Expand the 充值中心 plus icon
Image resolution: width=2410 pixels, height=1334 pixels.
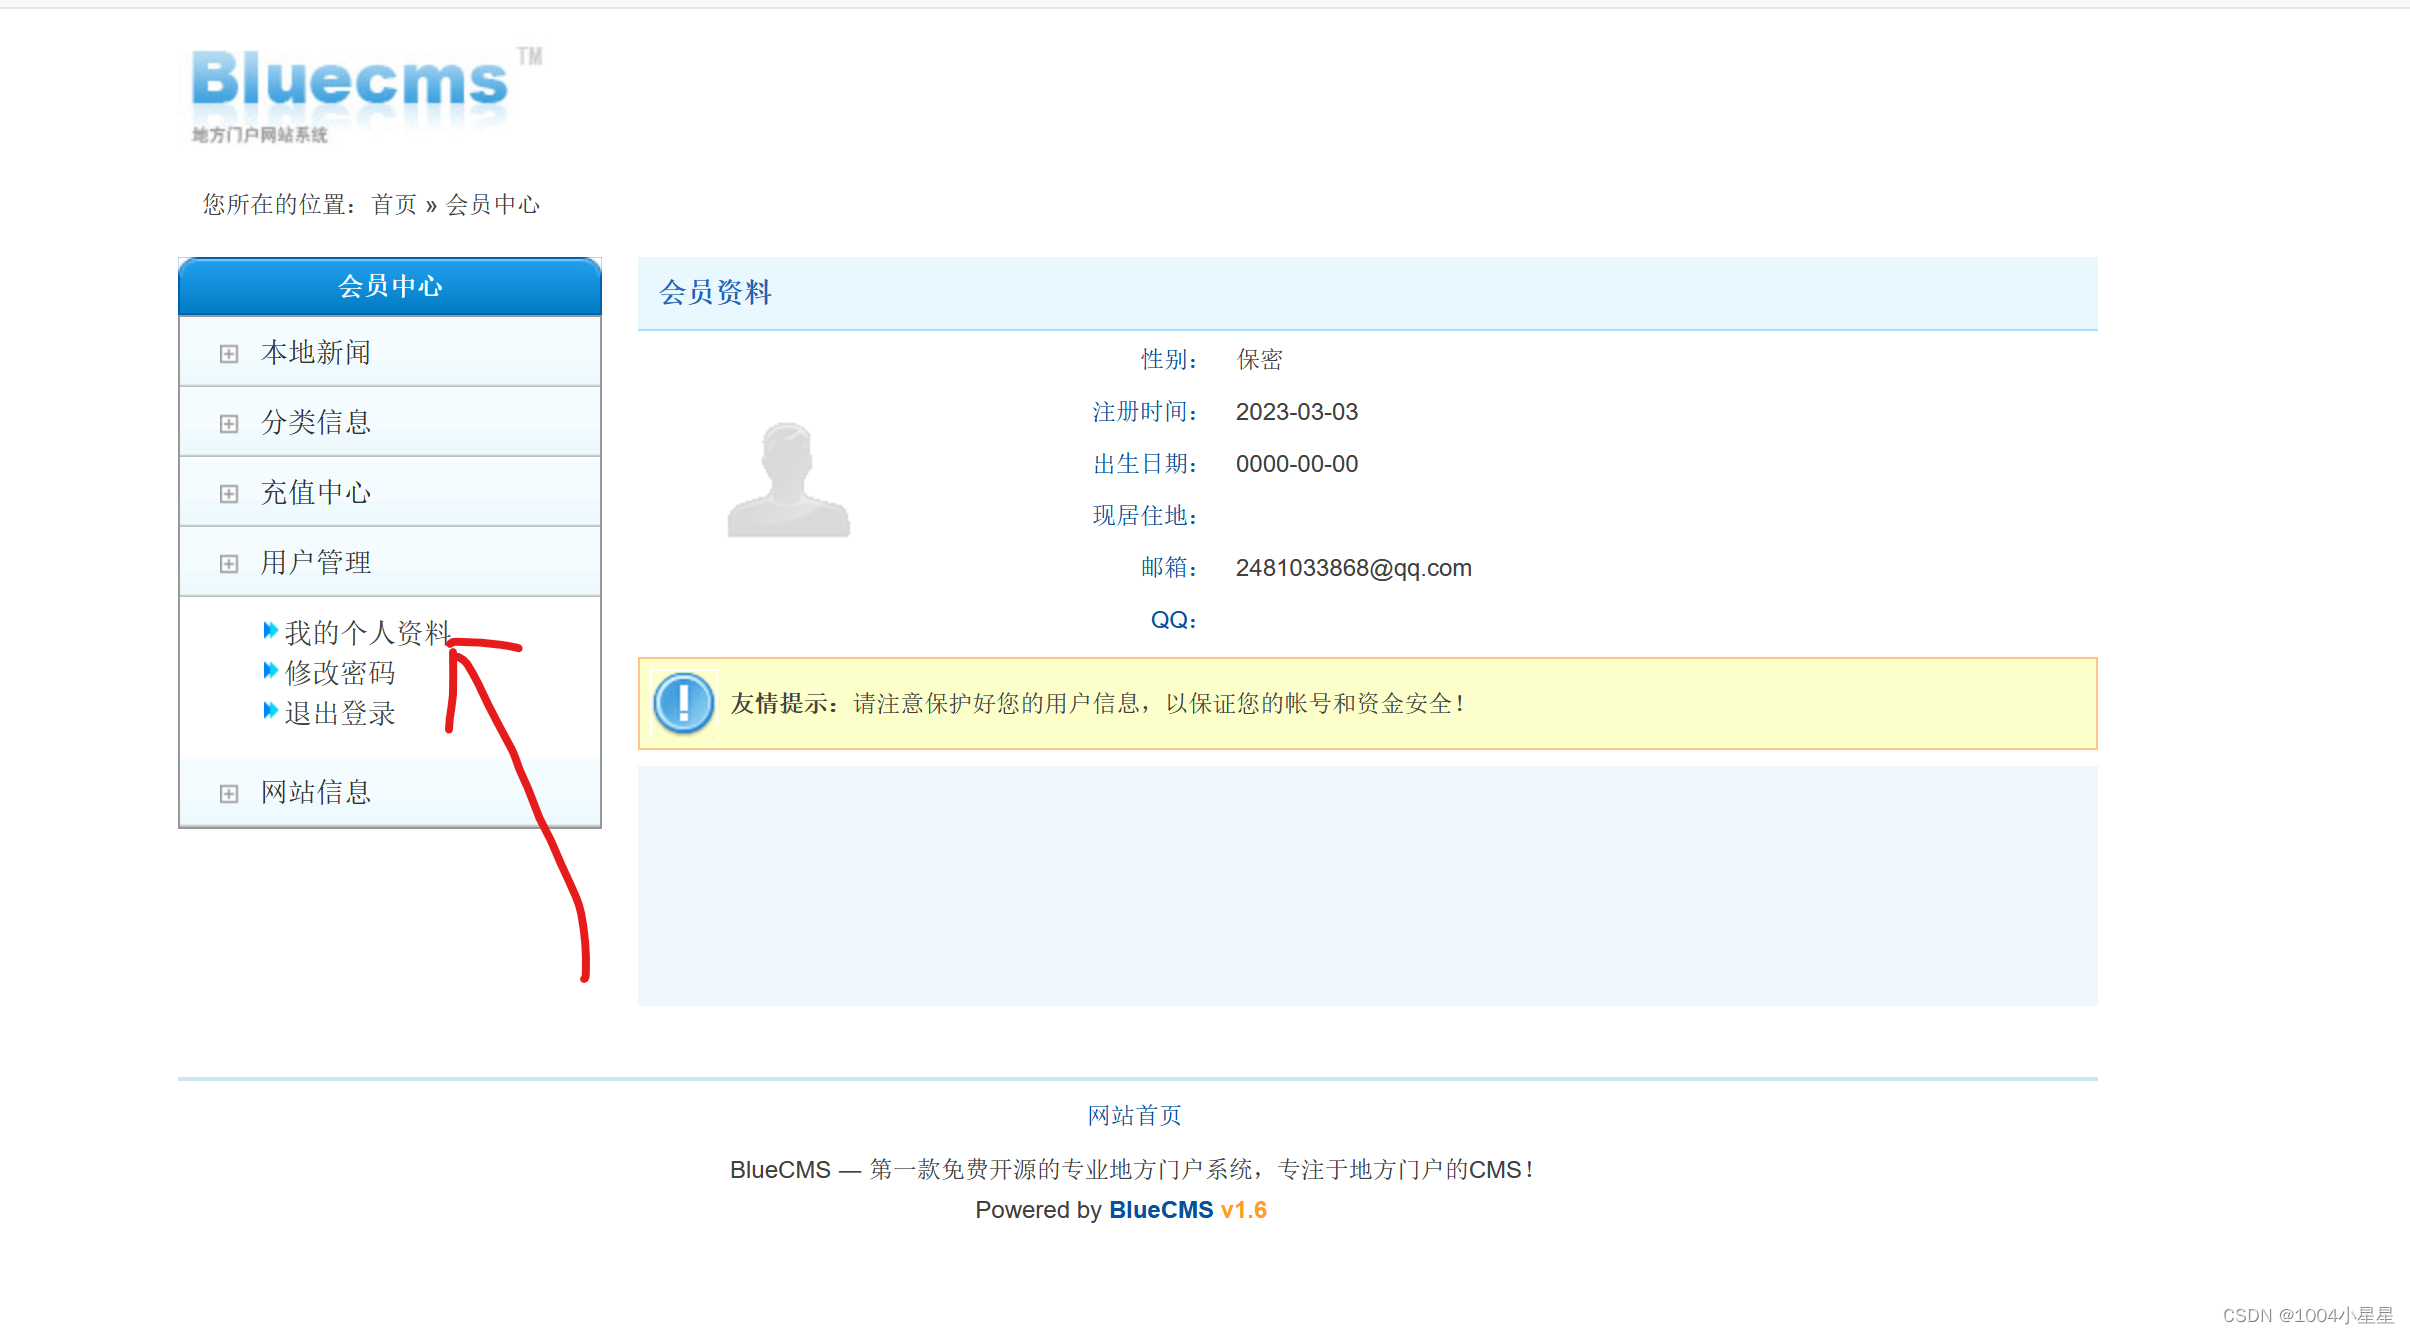coord(229,494)
